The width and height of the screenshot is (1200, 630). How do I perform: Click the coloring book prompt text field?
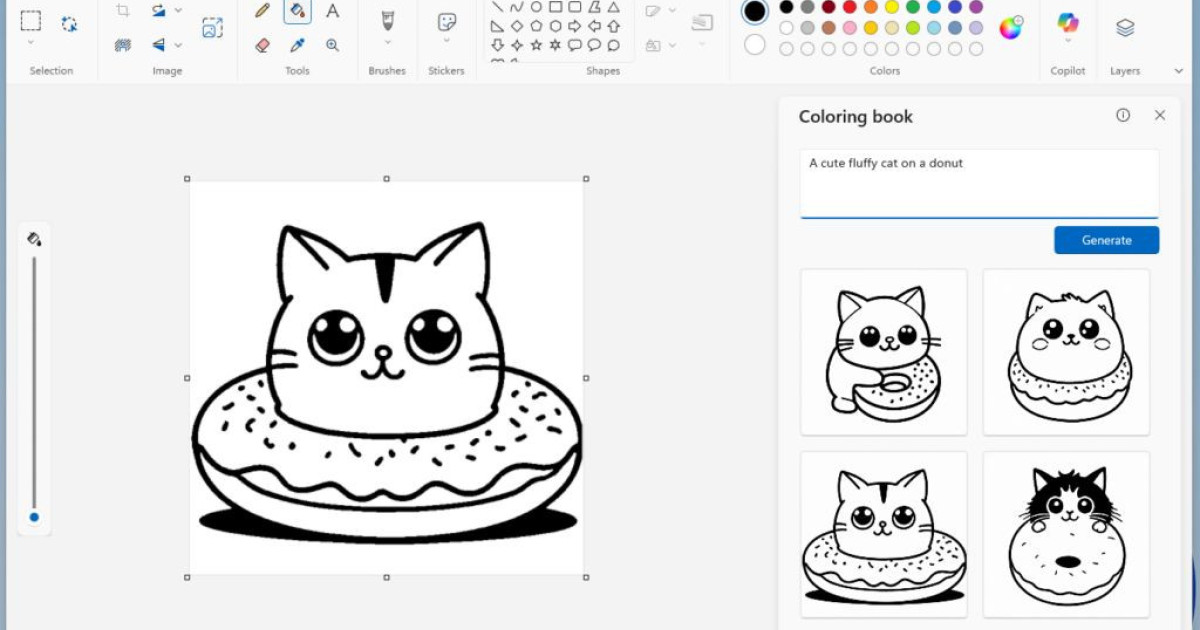979,183
